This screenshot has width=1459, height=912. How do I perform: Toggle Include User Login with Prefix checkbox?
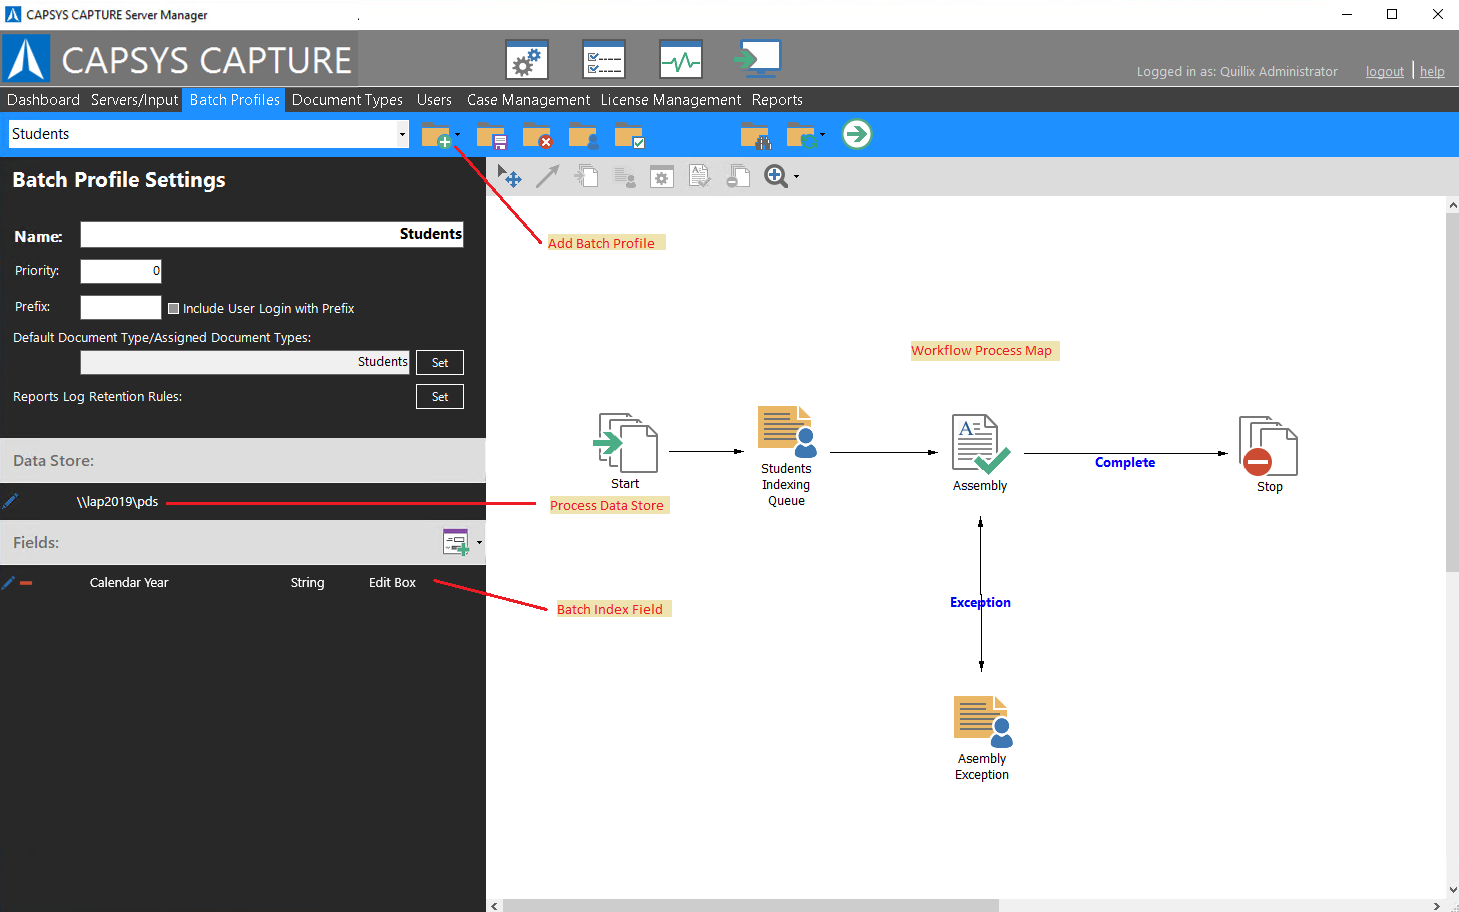(173, 308)
